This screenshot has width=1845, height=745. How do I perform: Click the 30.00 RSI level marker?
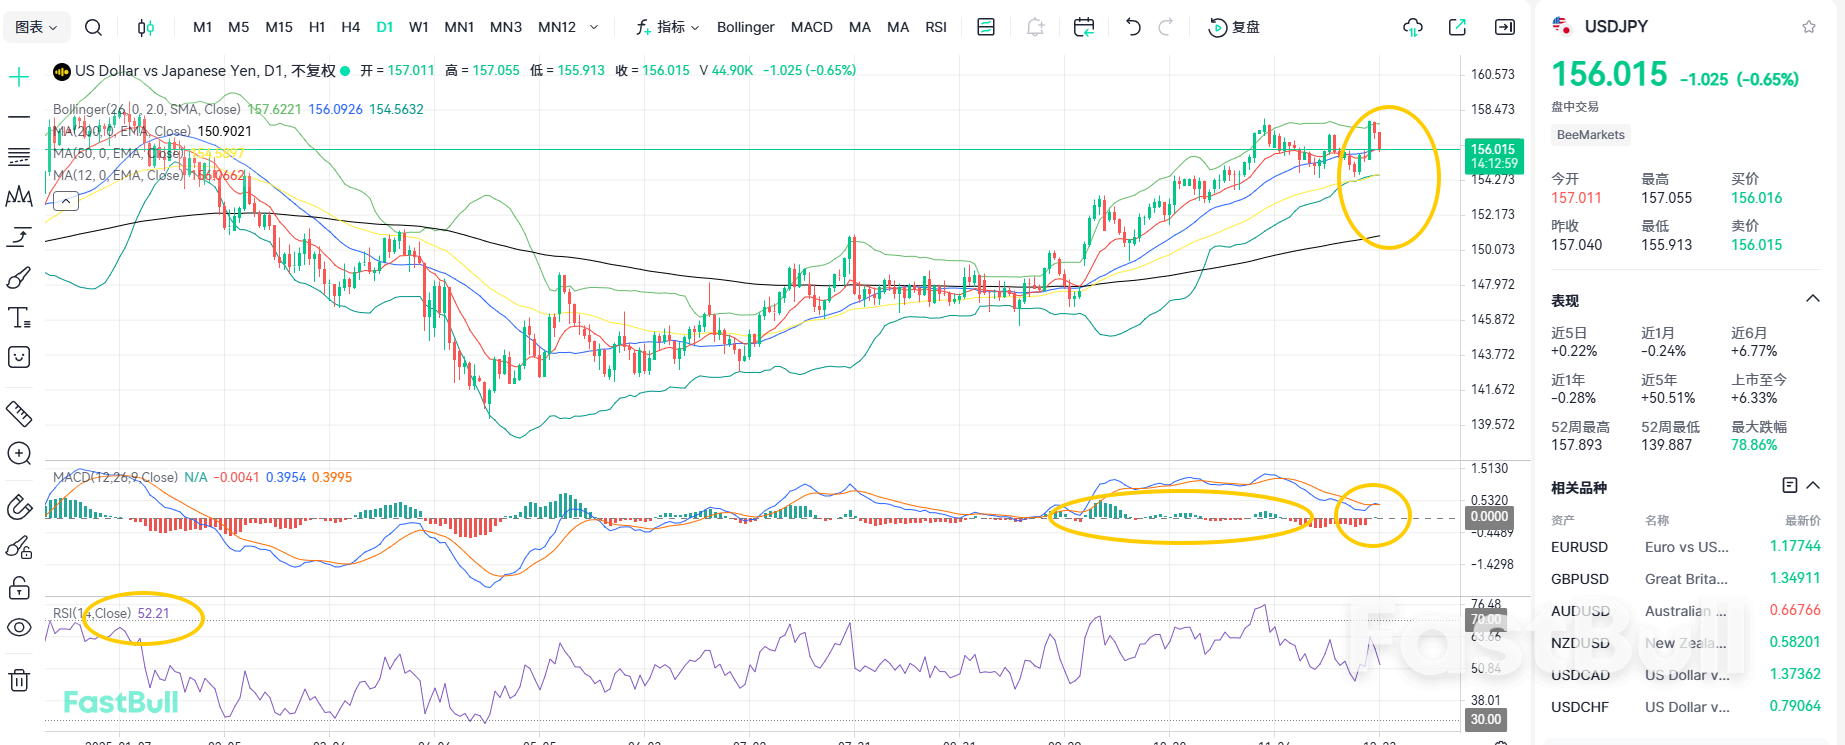tap(1485, 719)
